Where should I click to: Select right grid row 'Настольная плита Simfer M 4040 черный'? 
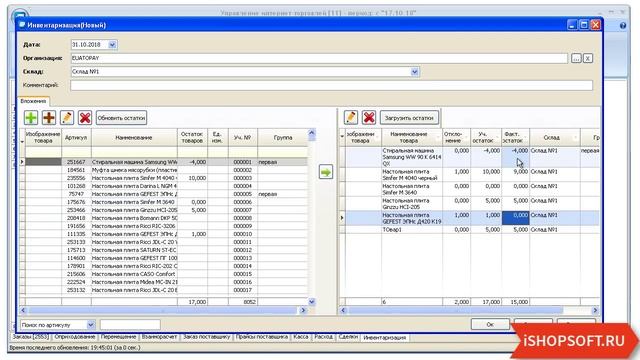469,175
